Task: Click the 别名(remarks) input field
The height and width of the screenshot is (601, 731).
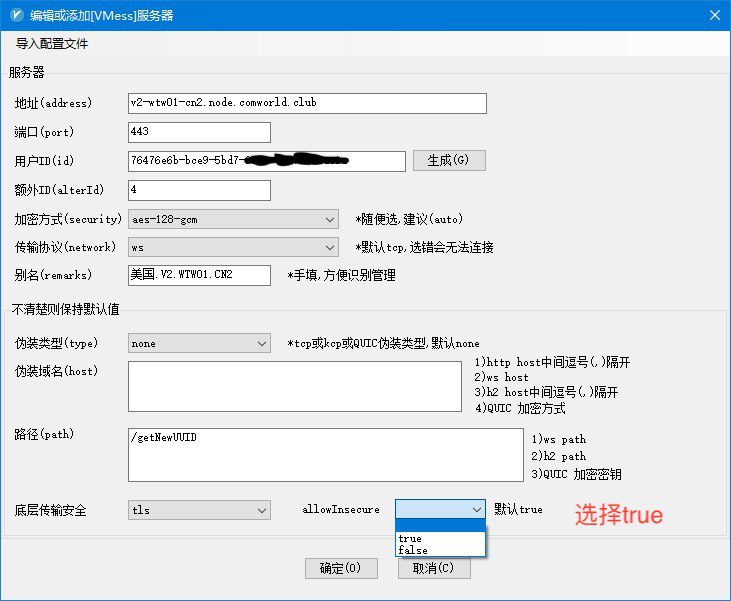Action: (199, 275)
